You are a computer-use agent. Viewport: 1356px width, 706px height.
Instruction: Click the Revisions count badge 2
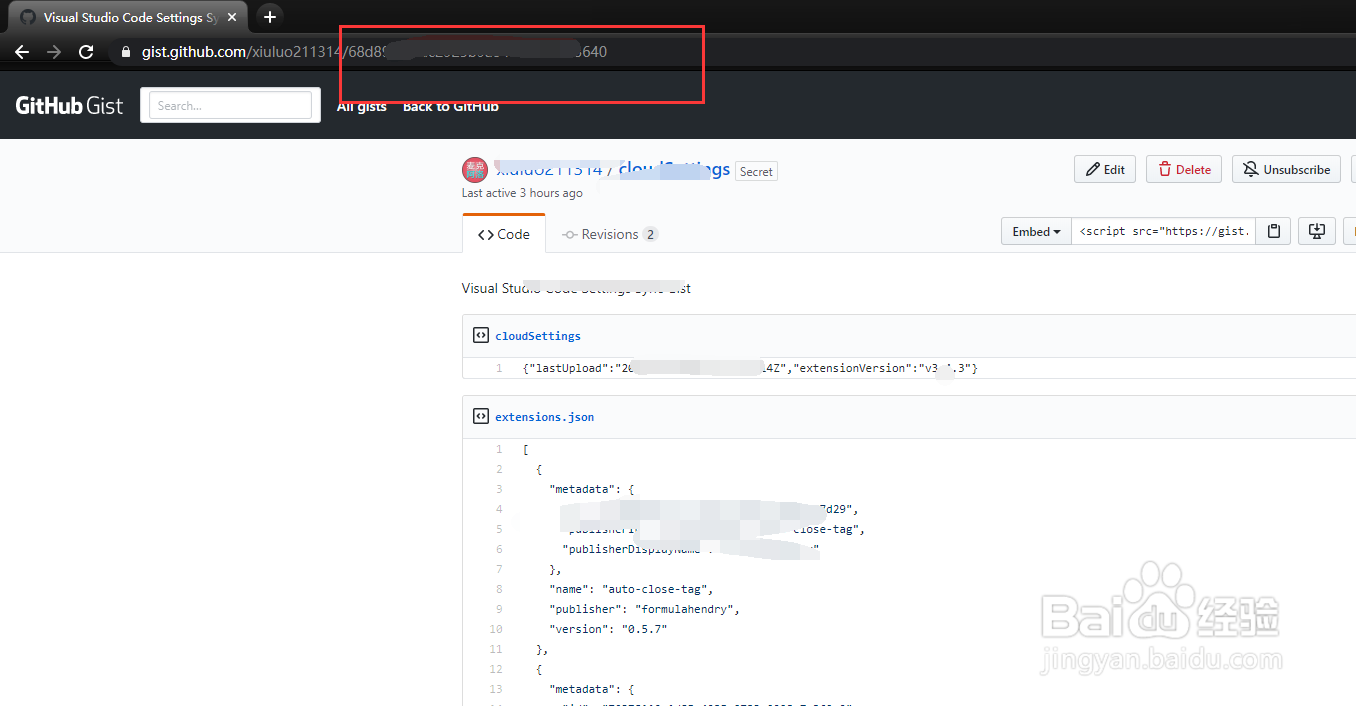pyautogui.click(x=650, y=235)
